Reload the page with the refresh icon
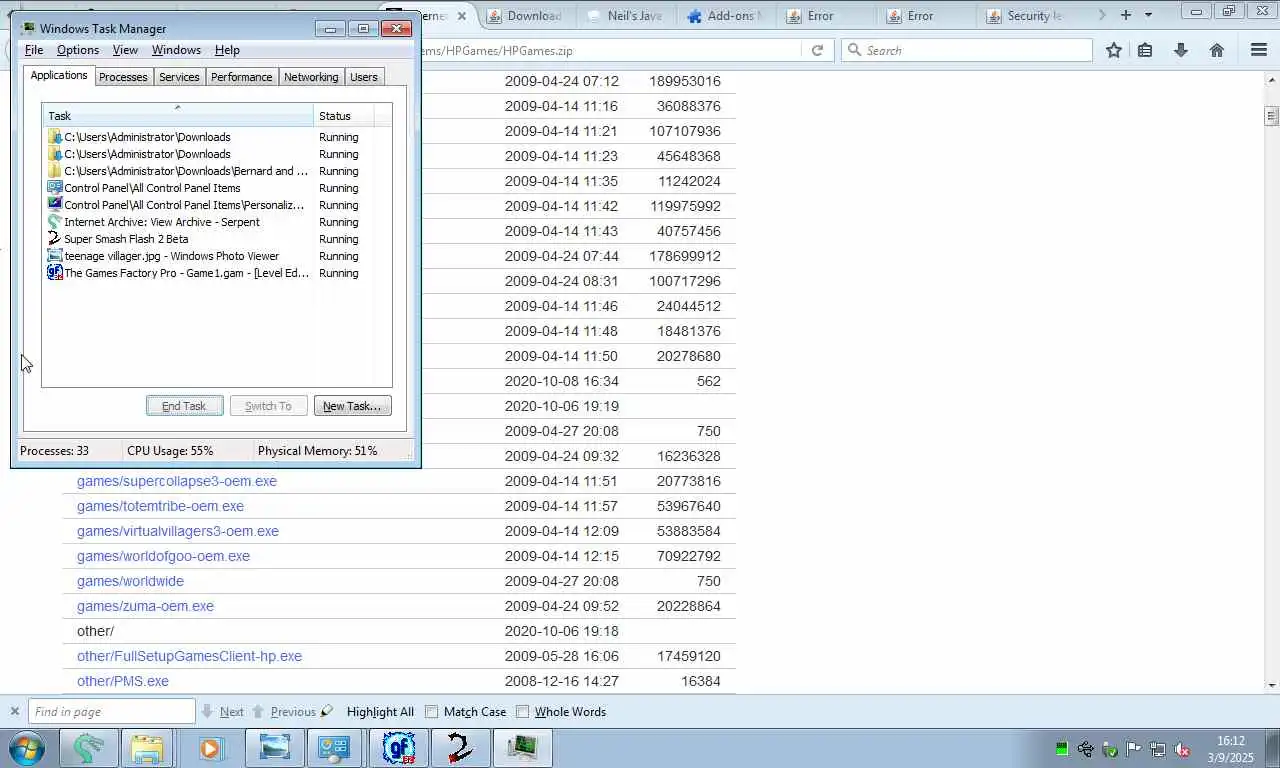Image resolution: width=1280 pixels, height=768 pixels. point(817,50)
